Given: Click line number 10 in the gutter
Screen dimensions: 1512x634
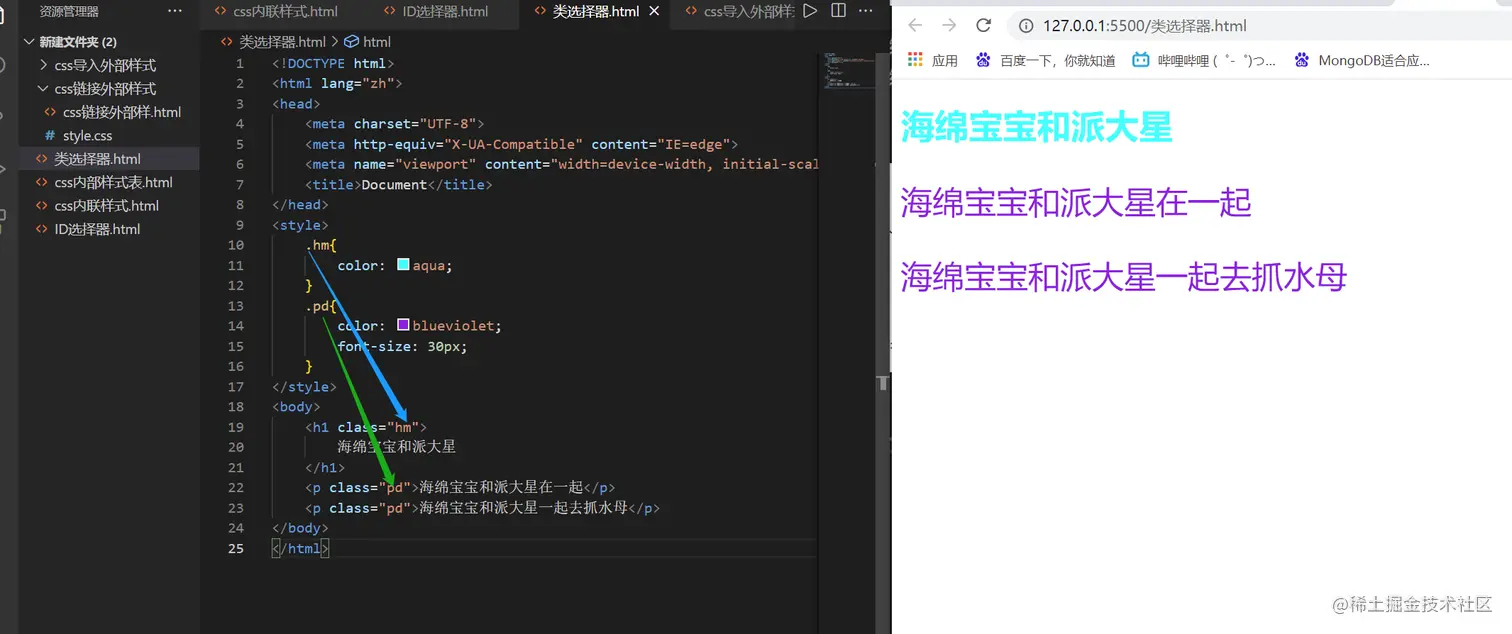Looking at the screenshot, I should pyautogui.click(x=236, y=245).
